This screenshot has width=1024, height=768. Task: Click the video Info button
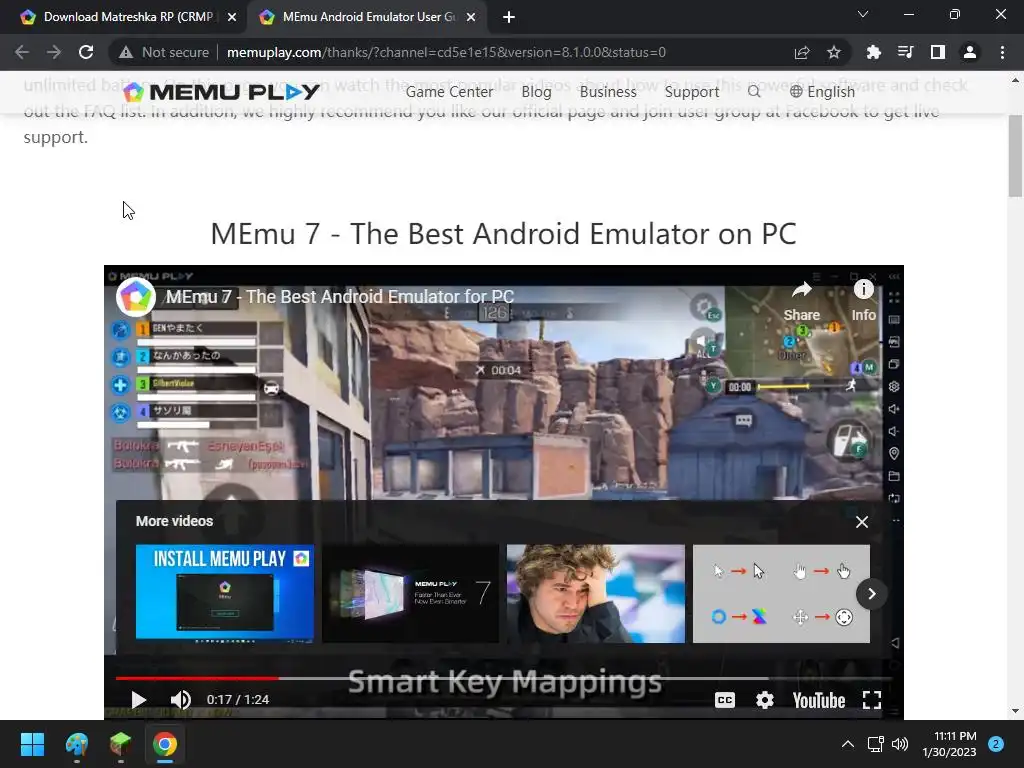coord(863,302)
